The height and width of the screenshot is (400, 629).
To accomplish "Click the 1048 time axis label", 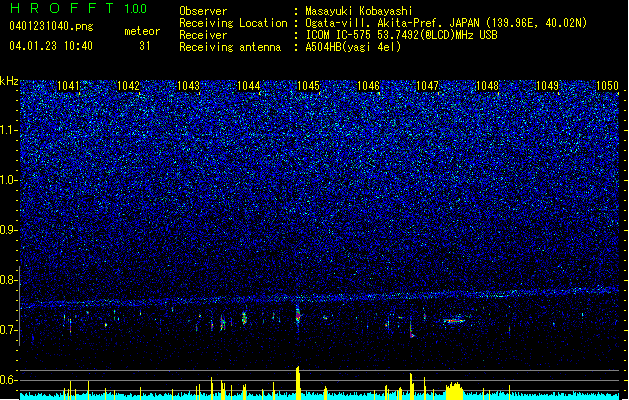I will pyautogui.click(x=487, y=86).
